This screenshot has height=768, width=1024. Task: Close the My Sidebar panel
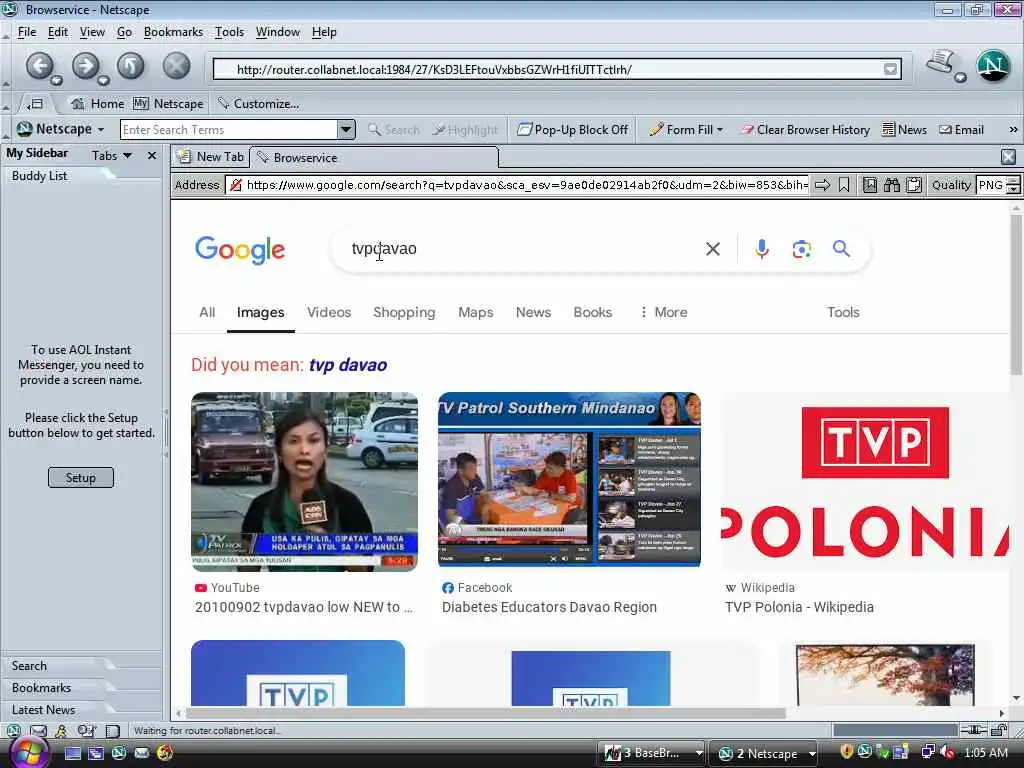click(x=152, y=155)
